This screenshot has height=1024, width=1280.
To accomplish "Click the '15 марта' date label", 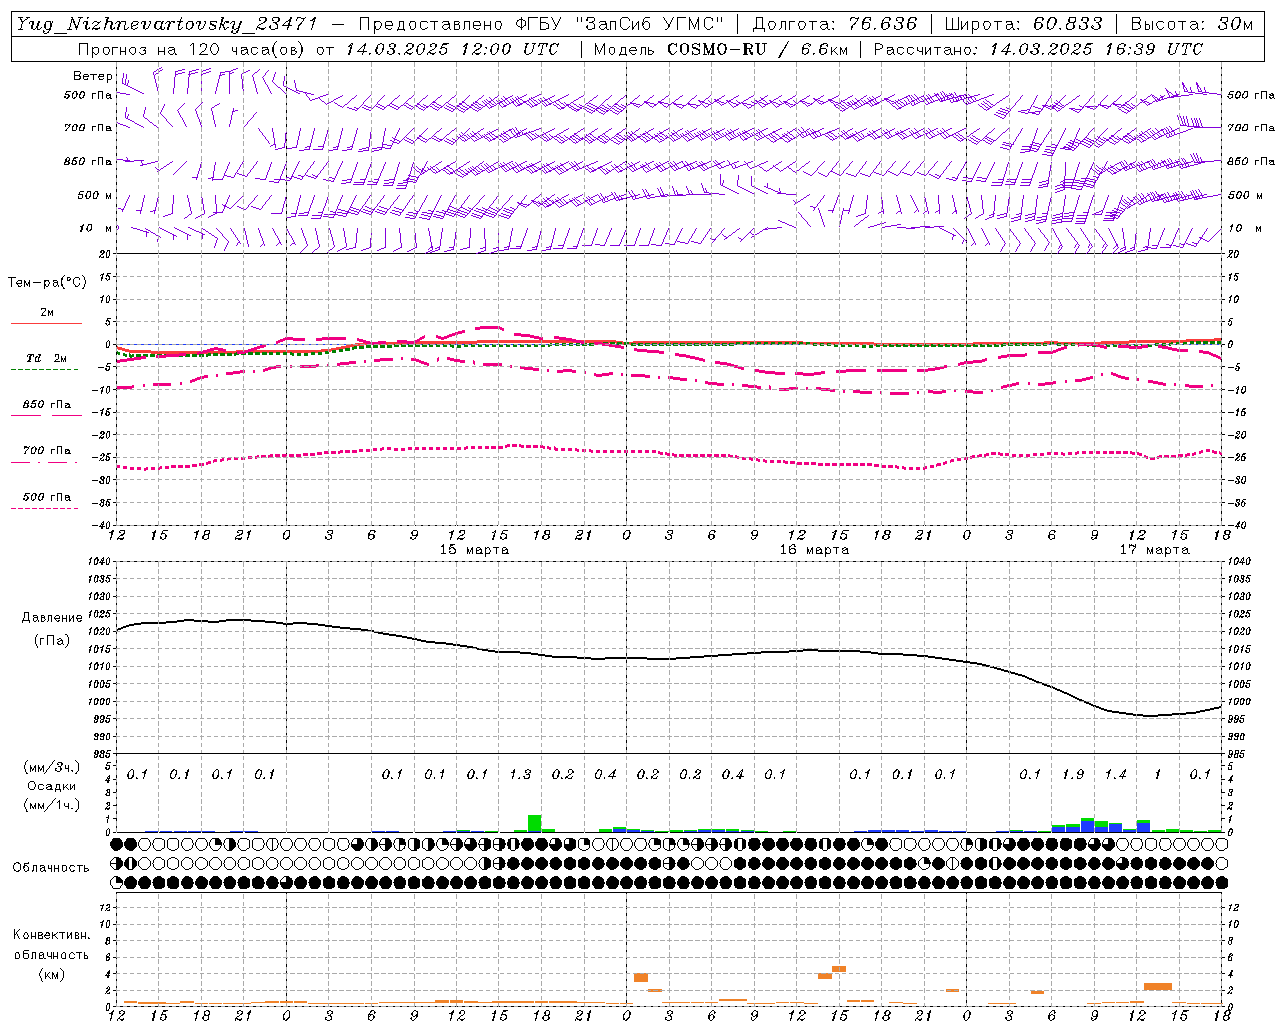I will (x=474, y=550).
